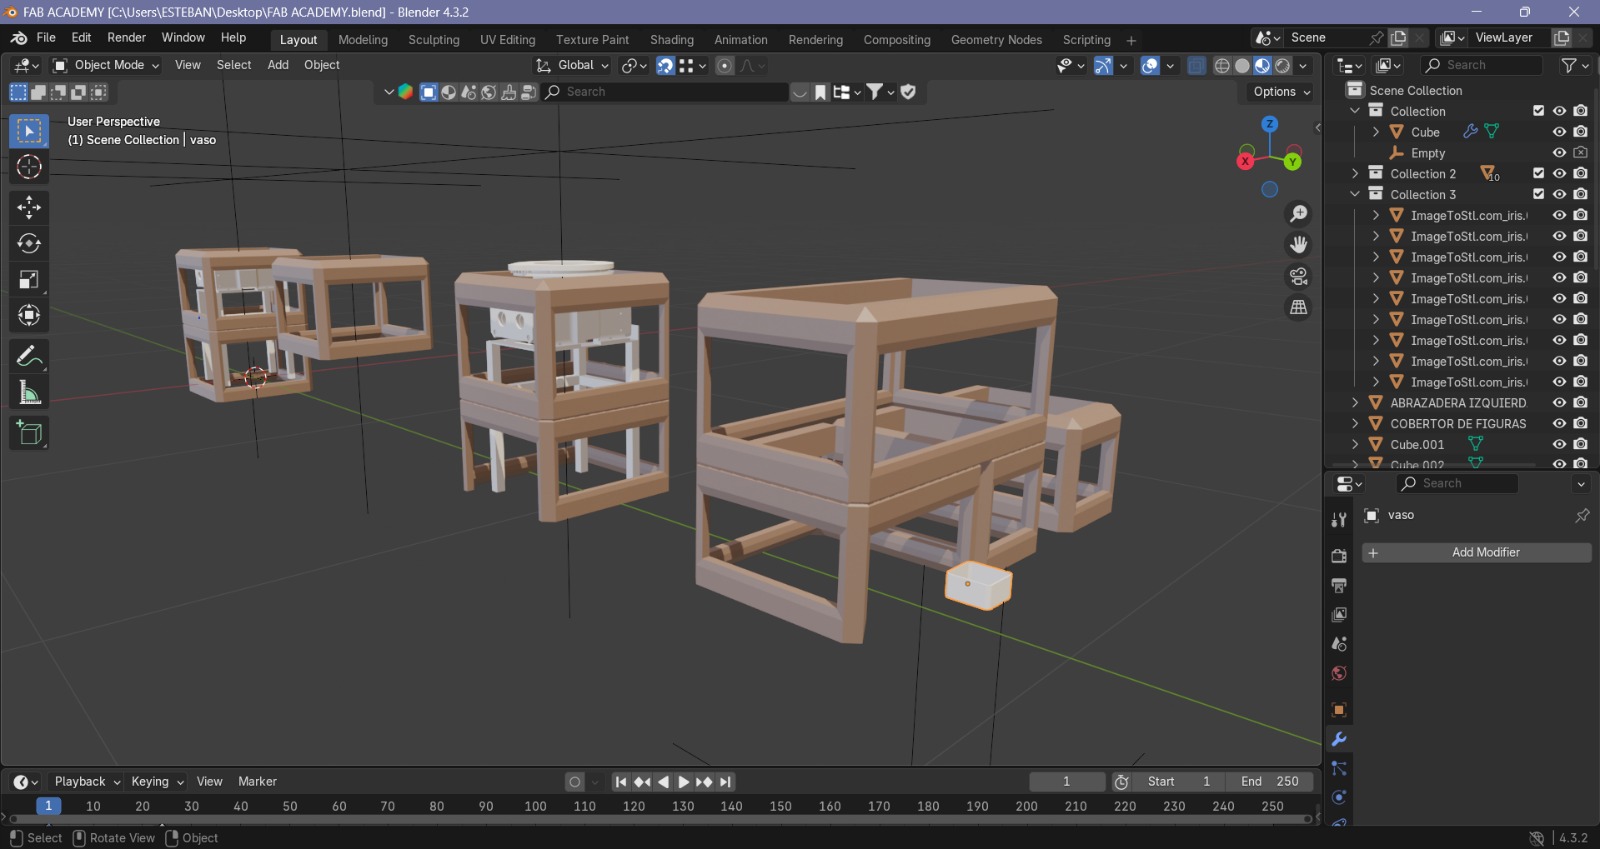The height and width of the screenshot is (849, 1600).
Task: Choose the Measure tool
Action: pyautogui.click(x=29, y=393)
